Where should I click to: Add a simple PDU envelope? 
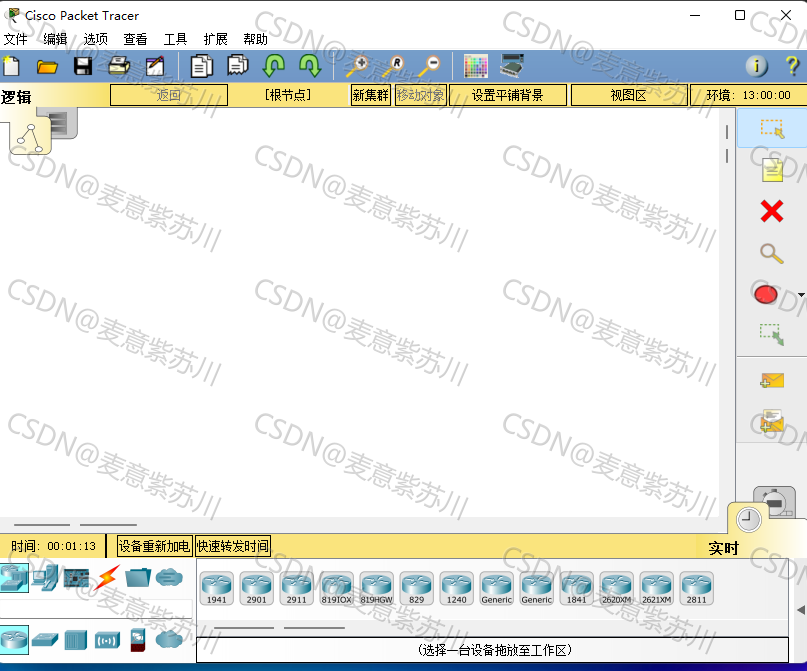click(772, 381)
